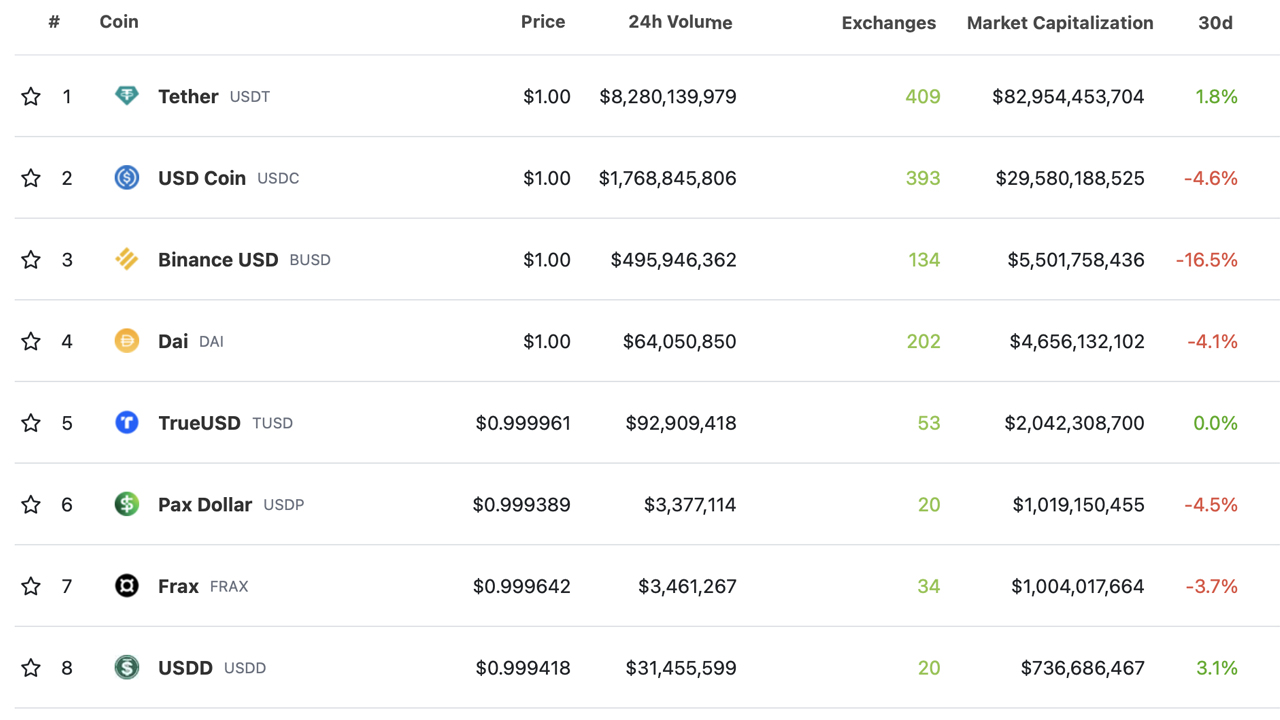Sort by the 30d column header
Screen dimensions: 1280x720
(1215, 22)
